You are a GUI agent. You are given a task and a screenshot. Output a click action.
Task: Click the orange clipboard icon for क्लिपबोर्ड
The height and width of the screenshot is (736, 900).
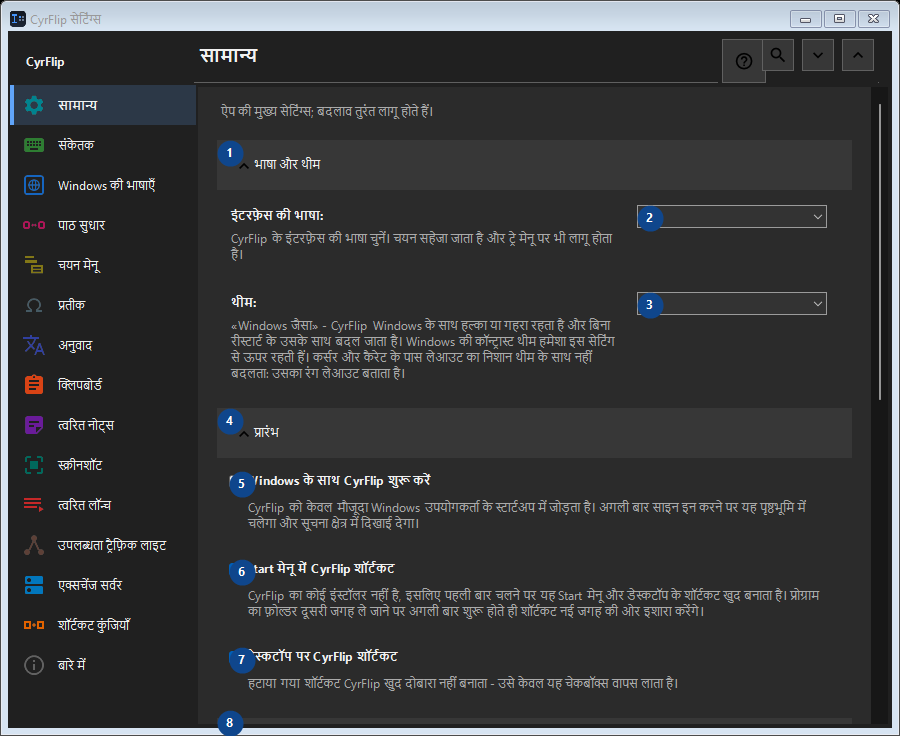pos(34,385)
